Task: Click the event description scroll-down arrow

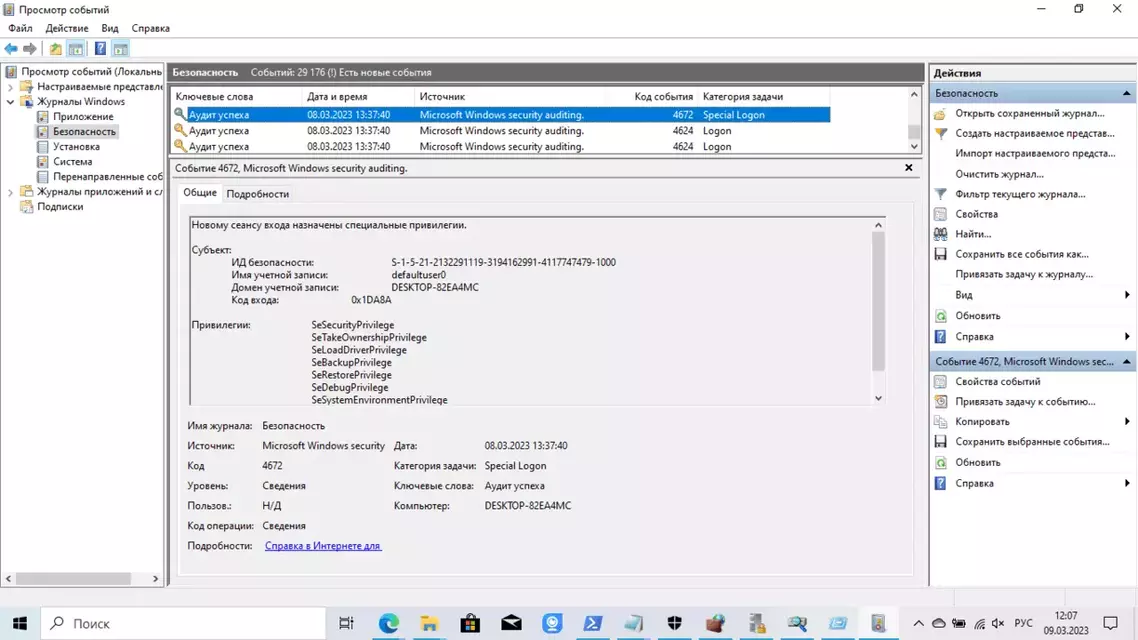Action: [878, 398]
